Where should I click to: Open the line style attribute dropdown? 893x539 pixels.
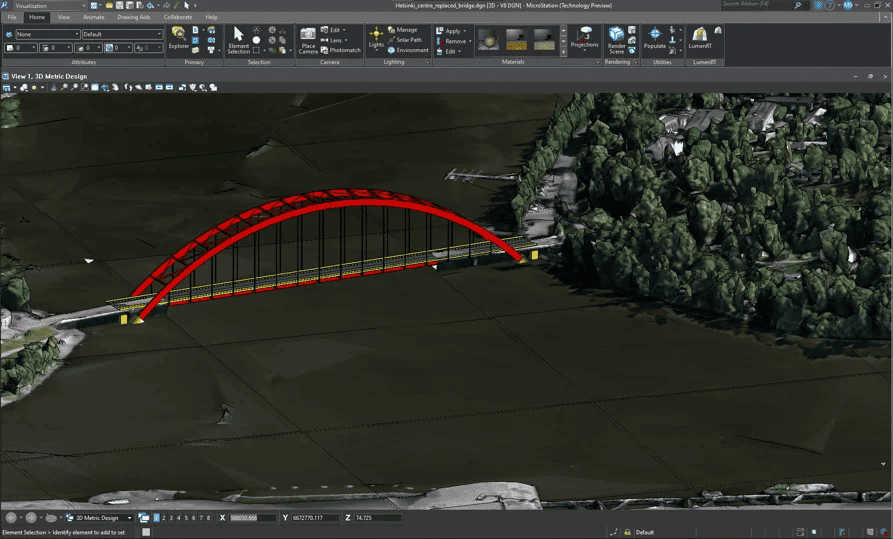click(x=56, y=48)
